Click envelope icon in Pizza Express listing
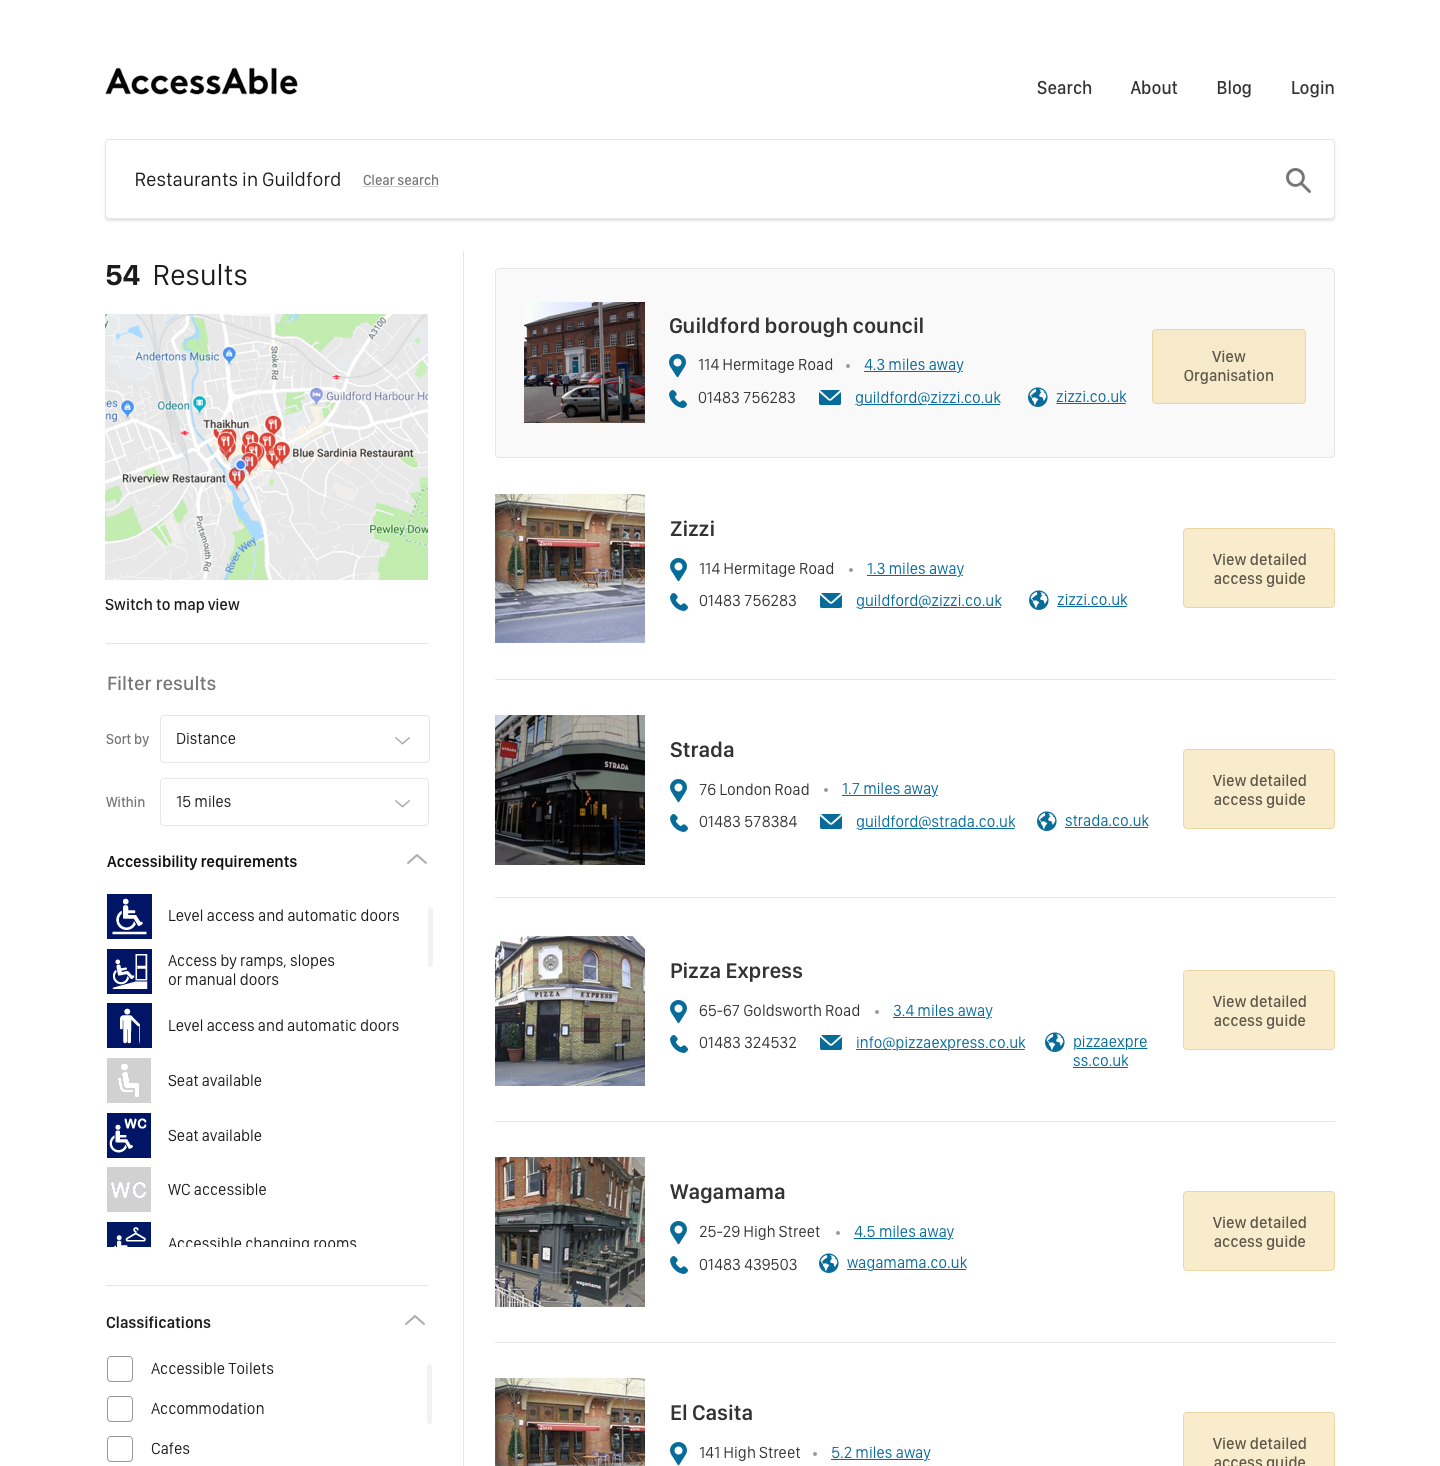1440x1466 pixels. click(831, 1043)
